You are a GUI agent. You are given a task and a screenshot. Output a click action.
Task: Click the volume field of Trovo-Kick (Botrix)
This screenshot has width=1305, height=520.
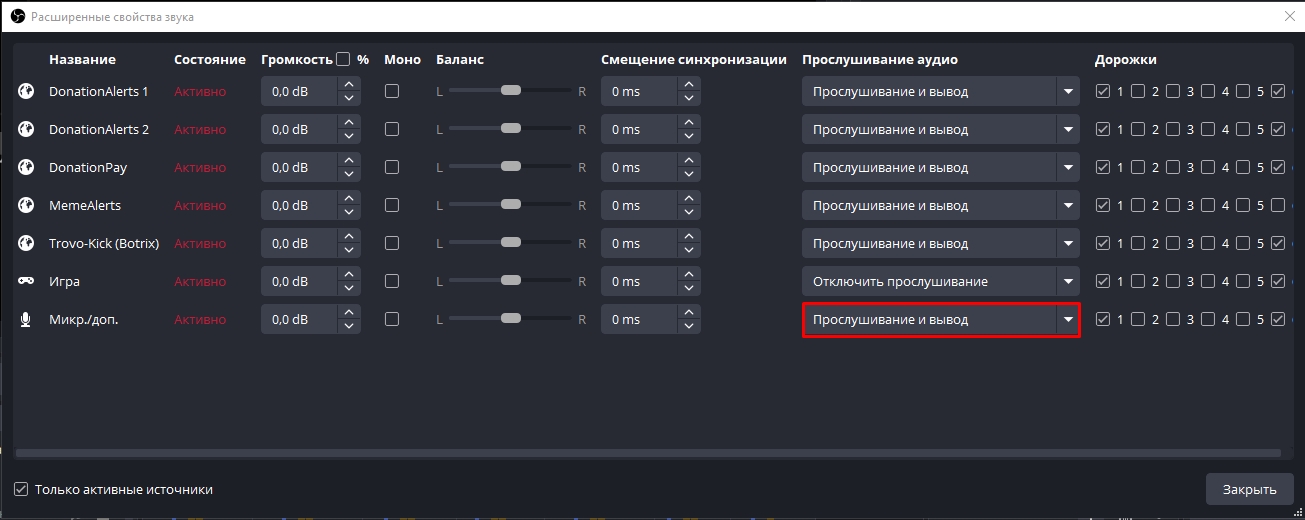299,243
